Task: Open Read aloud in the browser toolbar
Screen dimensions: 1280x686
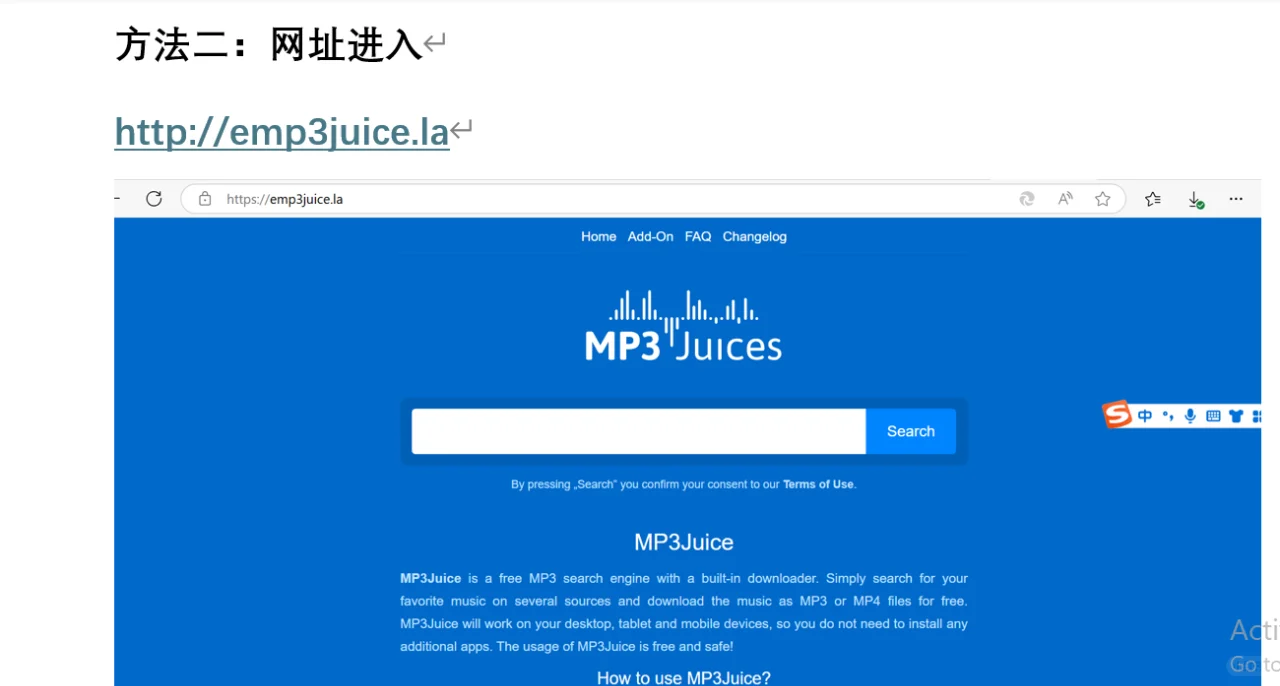Action: pos(1064,198)
